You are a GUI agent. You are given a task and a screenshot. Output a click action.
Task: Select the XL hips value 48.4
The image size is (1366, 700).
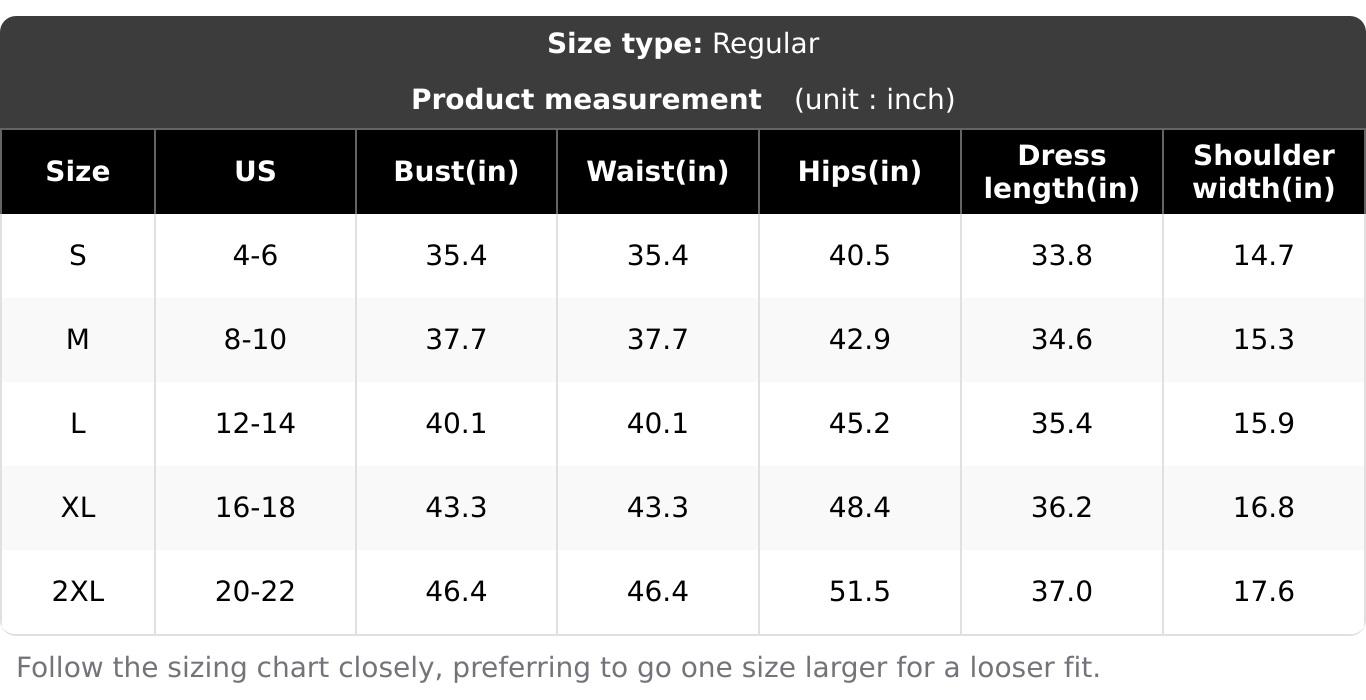(x=859, y=508)
